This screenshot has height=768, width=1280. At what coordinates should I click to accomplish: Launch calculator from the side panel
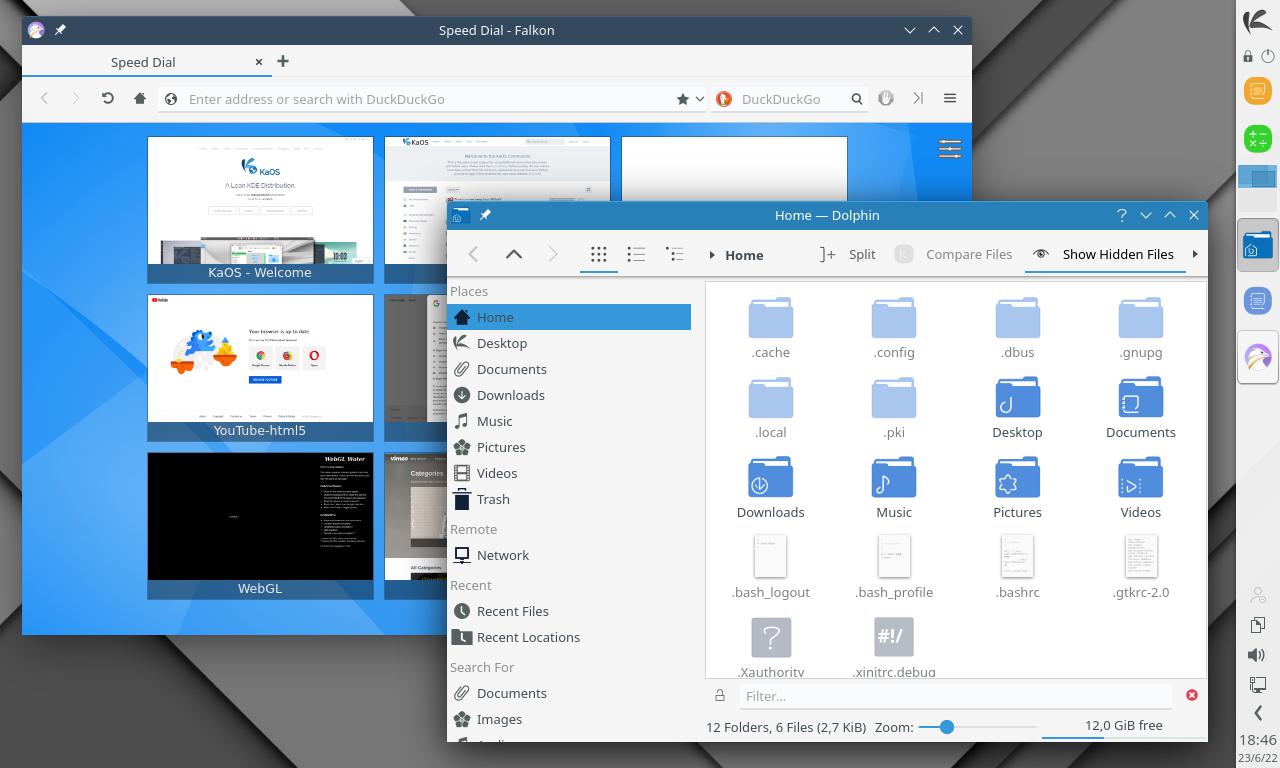(1258, 139)
